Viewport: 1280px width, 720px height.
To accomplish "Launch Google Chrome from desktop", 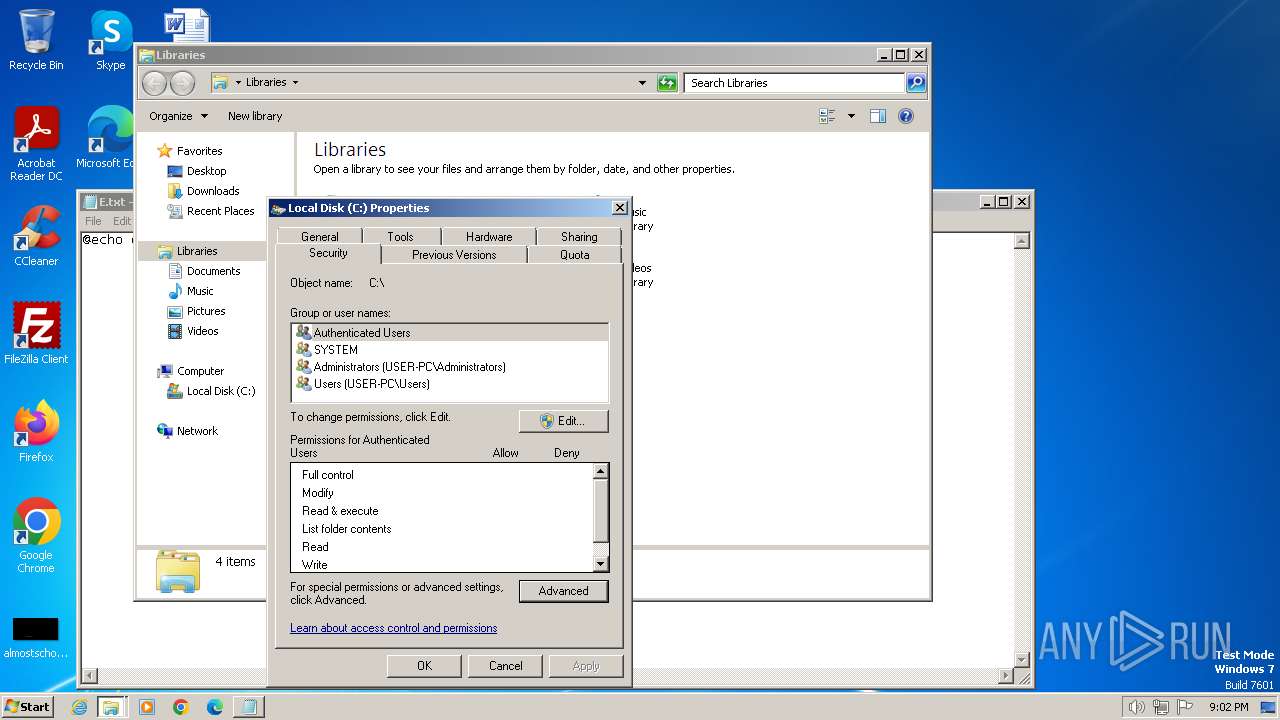I will [36, 535].
